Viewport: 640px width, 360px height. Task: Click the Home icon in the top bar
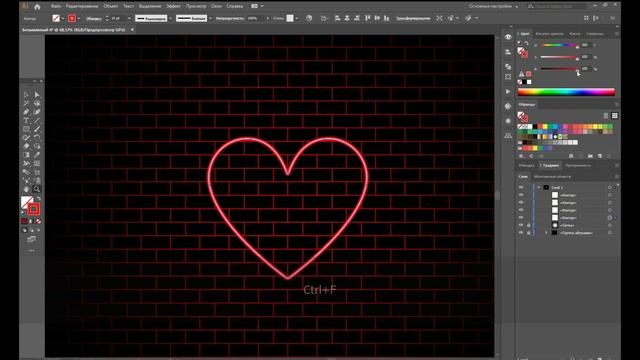pyautogui.click(x=37, y=7)
